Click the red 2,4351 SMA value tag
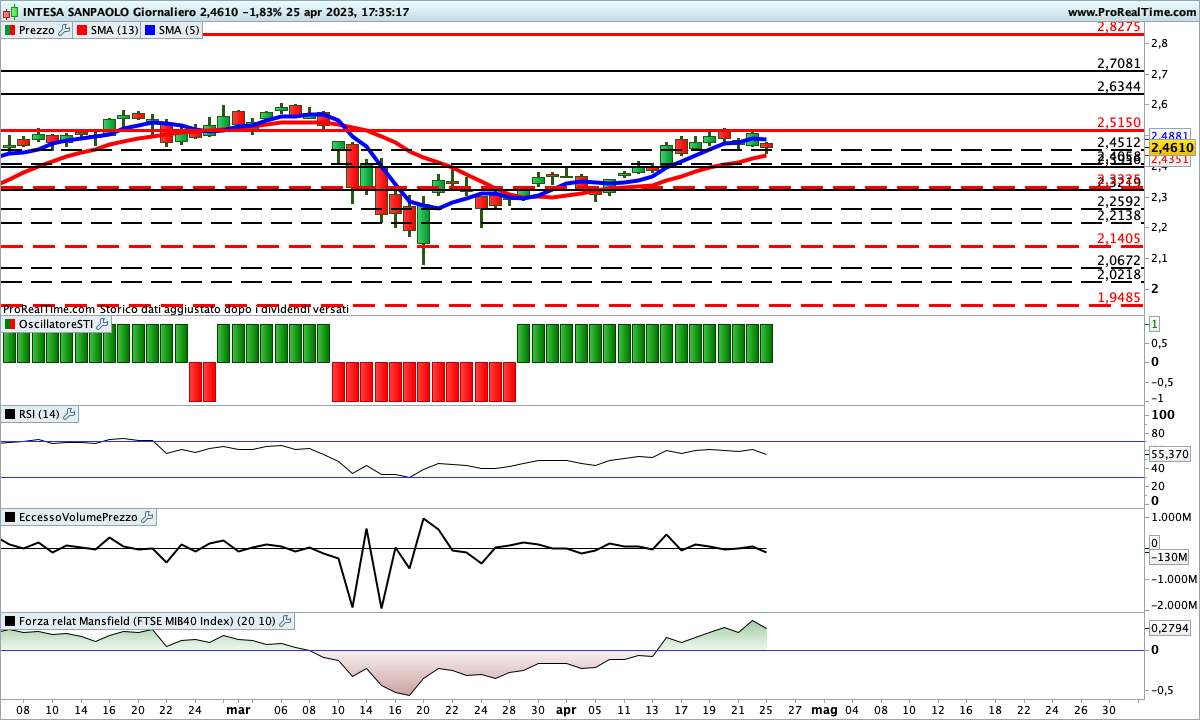The height and width of the screenshot is (720, 1200). [1169, 159]
